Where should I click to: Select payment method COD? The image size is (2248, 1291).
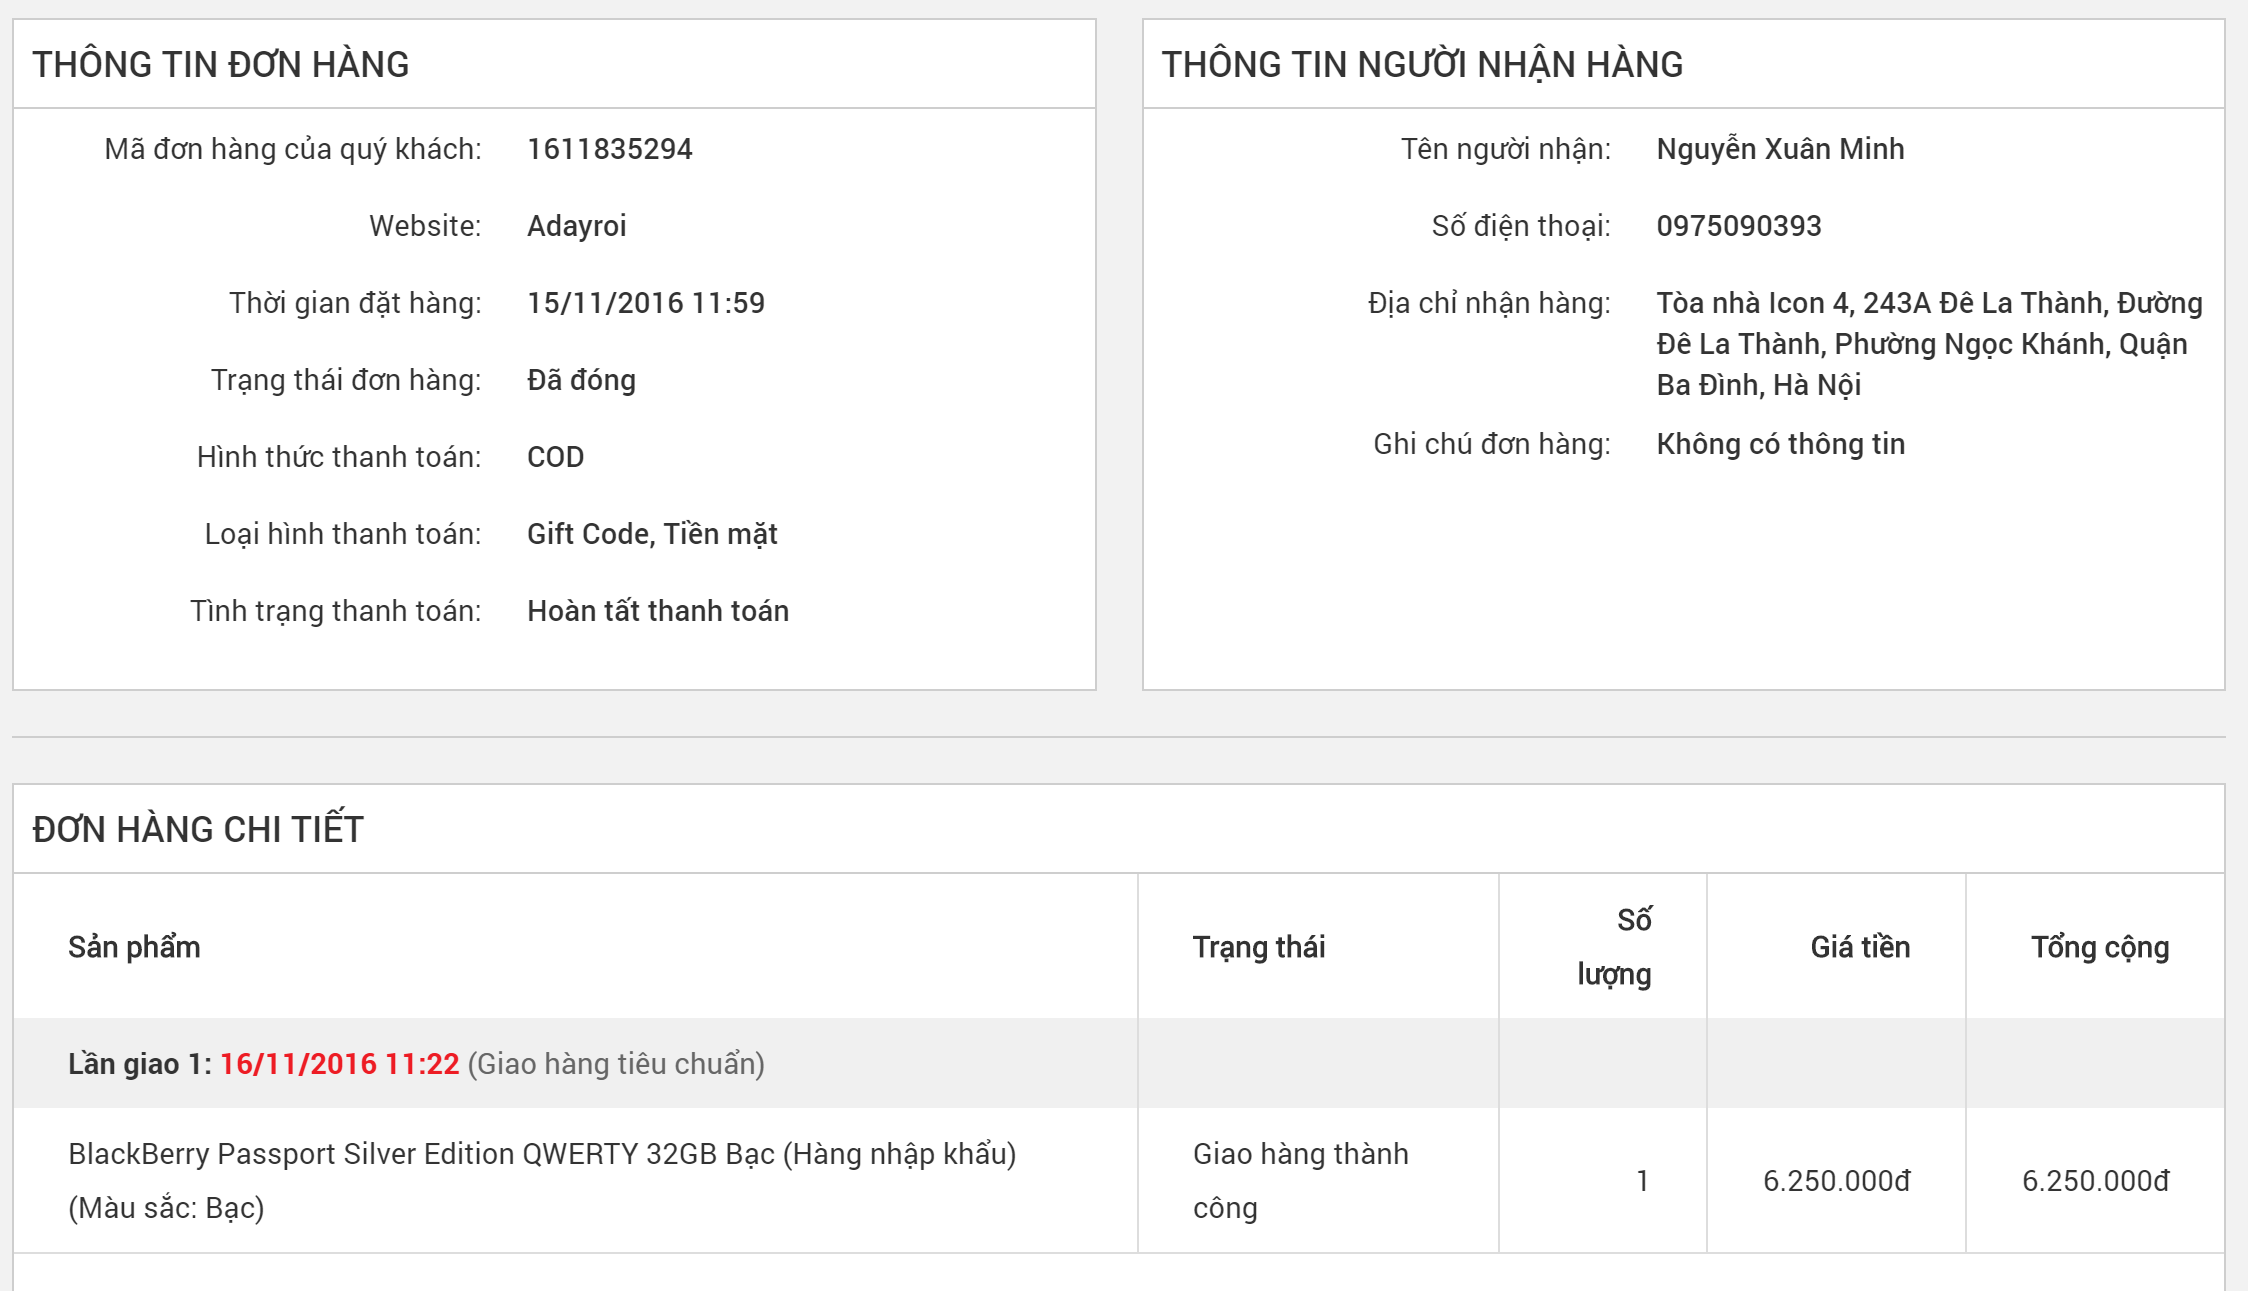556,457
